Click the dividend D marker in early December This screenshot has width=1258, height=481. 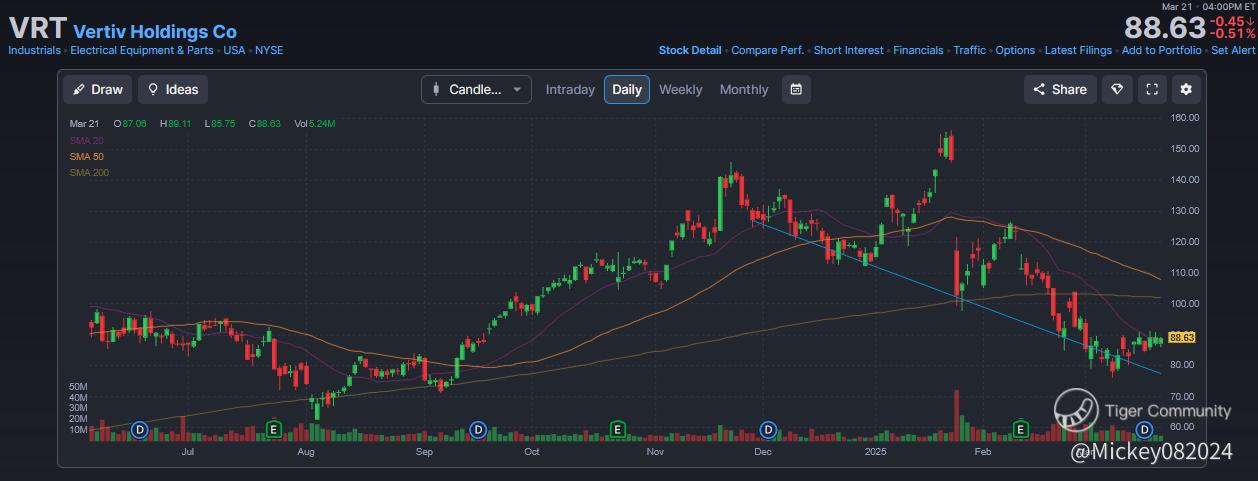pos(768,429)
